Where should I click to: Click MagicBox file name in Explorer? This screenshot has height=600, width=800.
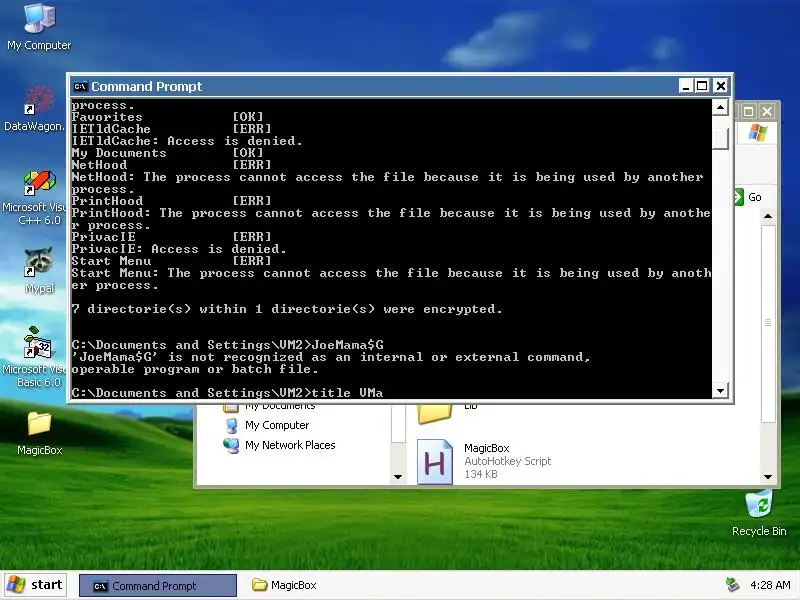pos(487,448)
